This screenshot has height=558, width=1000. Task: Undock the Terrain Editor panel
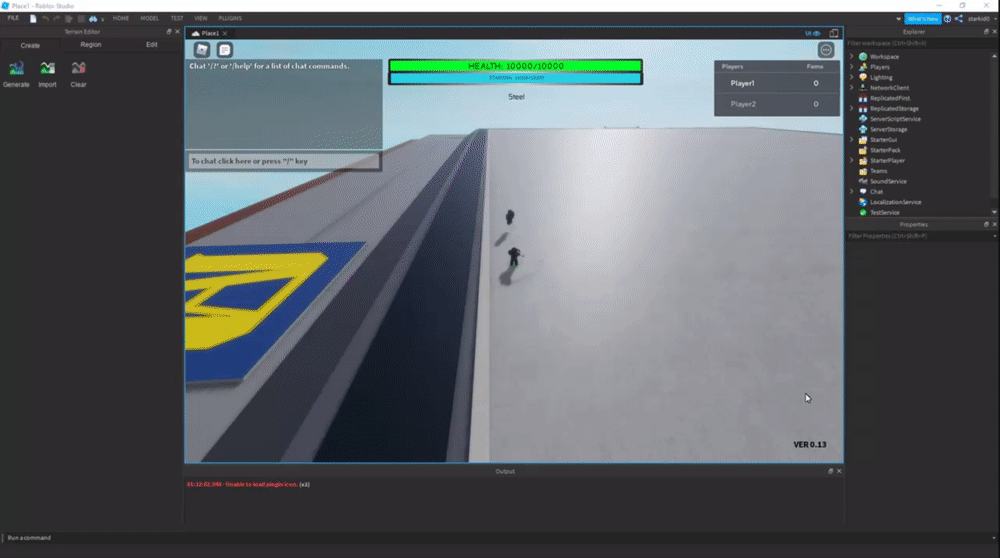coord(169,31)
